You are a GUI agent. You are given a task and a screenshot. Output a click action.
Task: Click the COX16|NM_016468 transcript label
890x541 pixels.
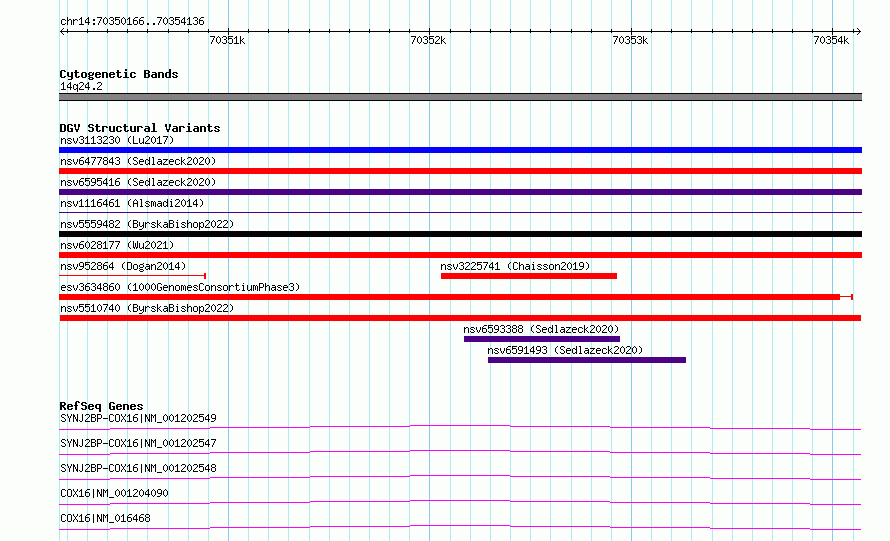point(105,518)
